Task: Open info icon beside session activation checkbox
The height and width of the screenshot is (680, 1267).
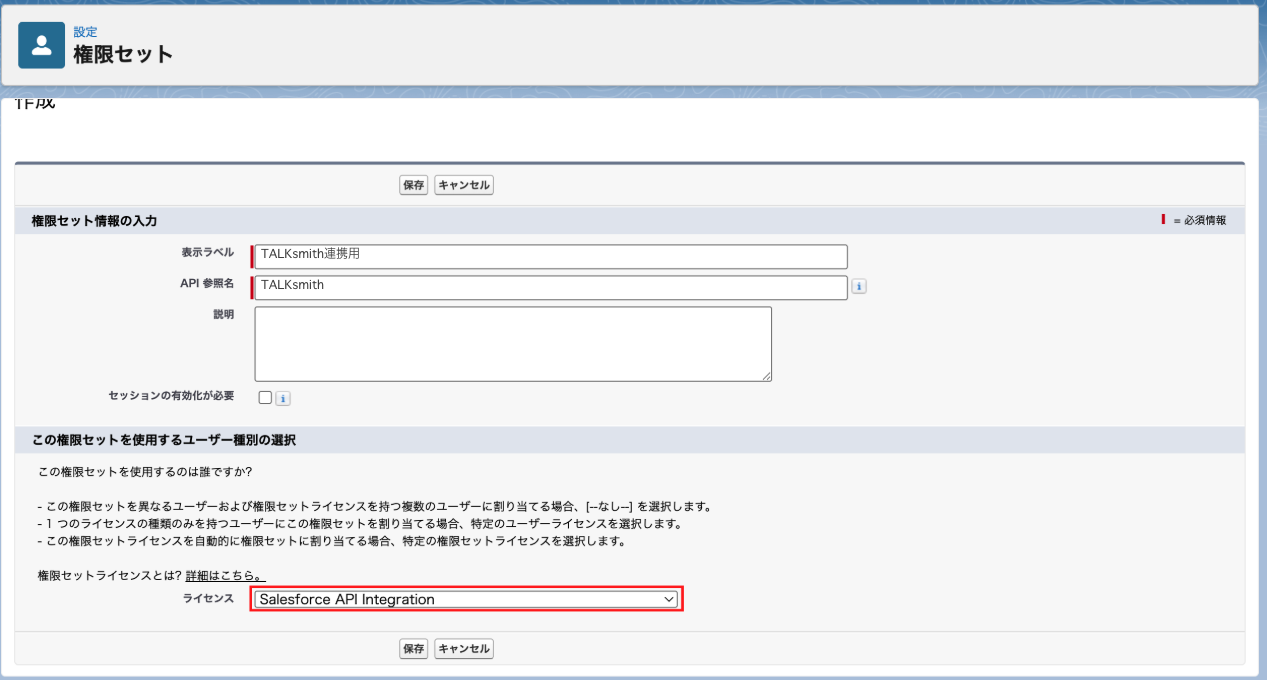Action: [283, 398]
